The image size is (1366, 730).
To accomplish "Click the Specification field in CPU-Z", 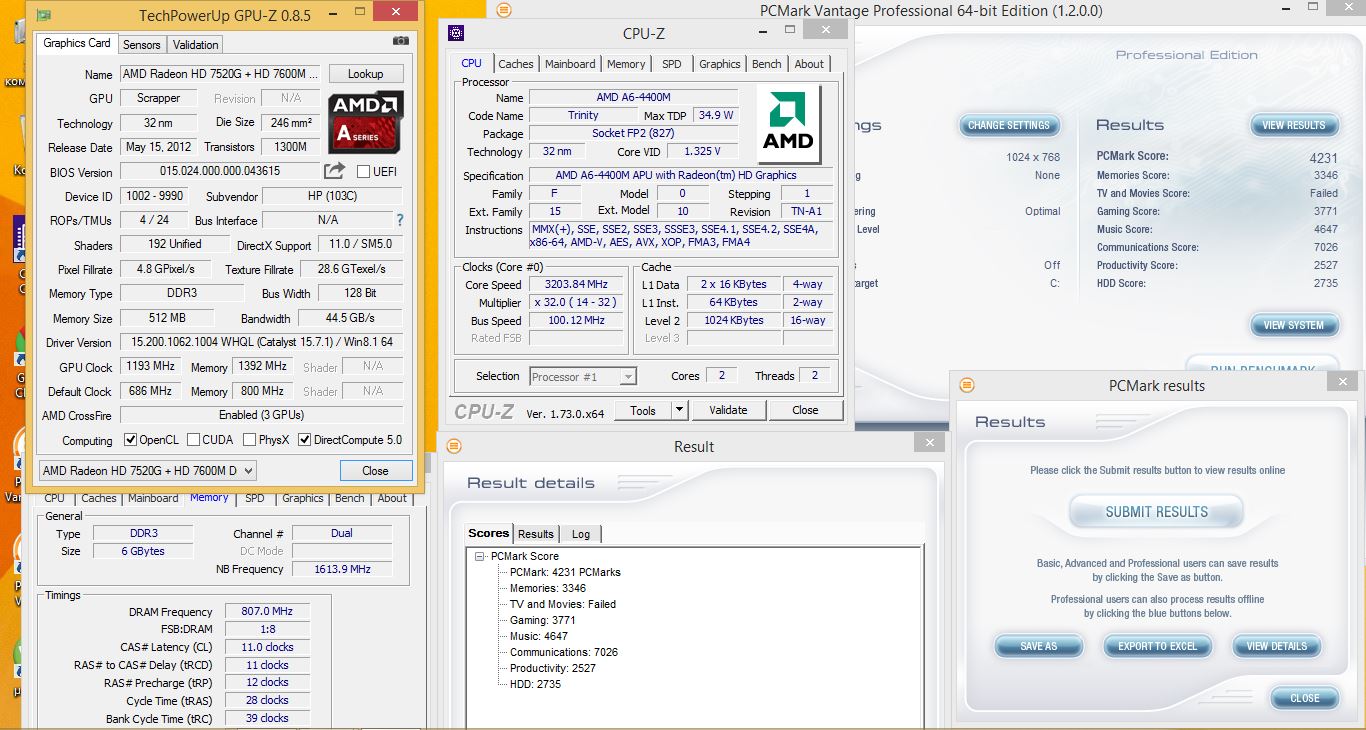I will (x=681, y=175).
